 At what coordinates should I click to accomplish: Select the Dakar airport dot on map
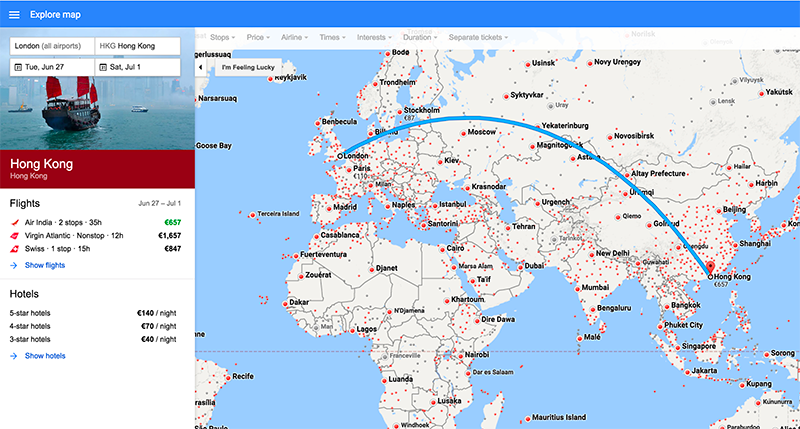point(285,304)
